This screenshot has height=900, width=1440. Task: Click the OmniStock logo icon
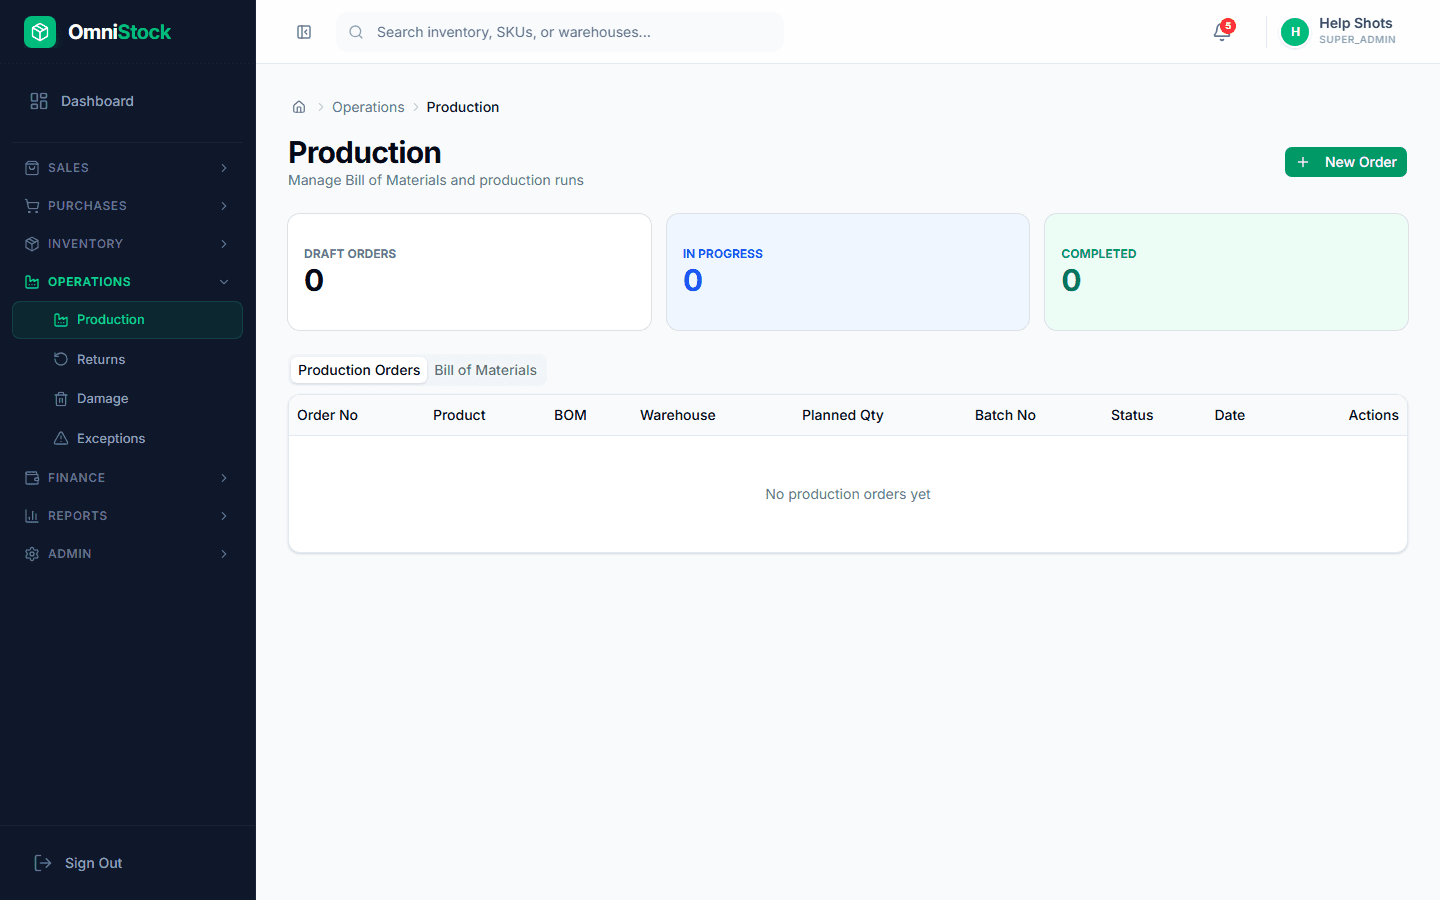[x=40, y=32]
